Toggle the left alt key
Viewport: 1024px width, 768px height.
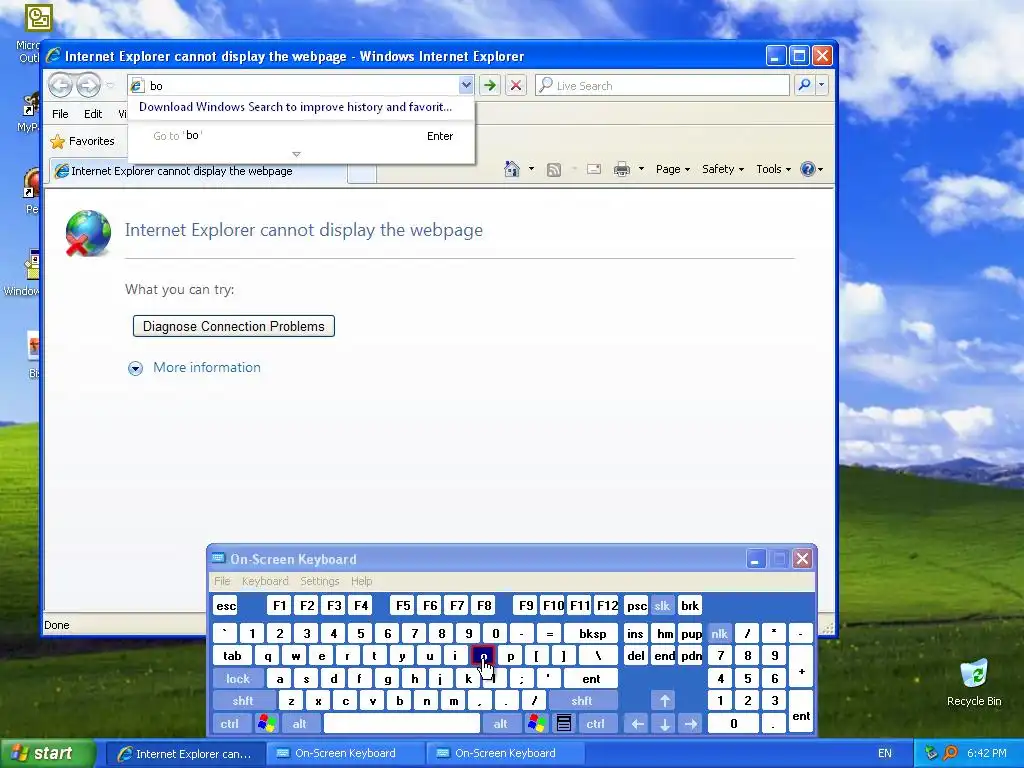[x=299, y=724]
